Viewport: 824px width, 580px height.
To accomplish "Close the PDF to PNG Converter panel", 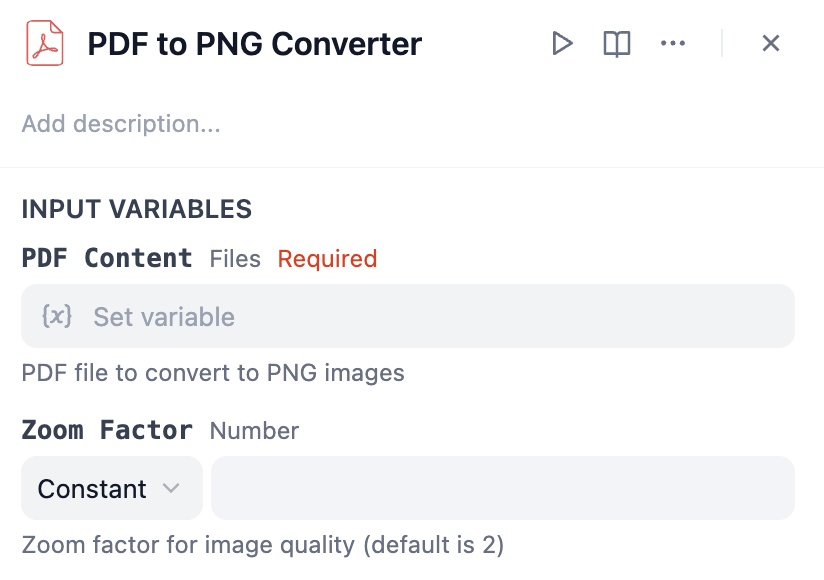I will (x=770, y=43).
